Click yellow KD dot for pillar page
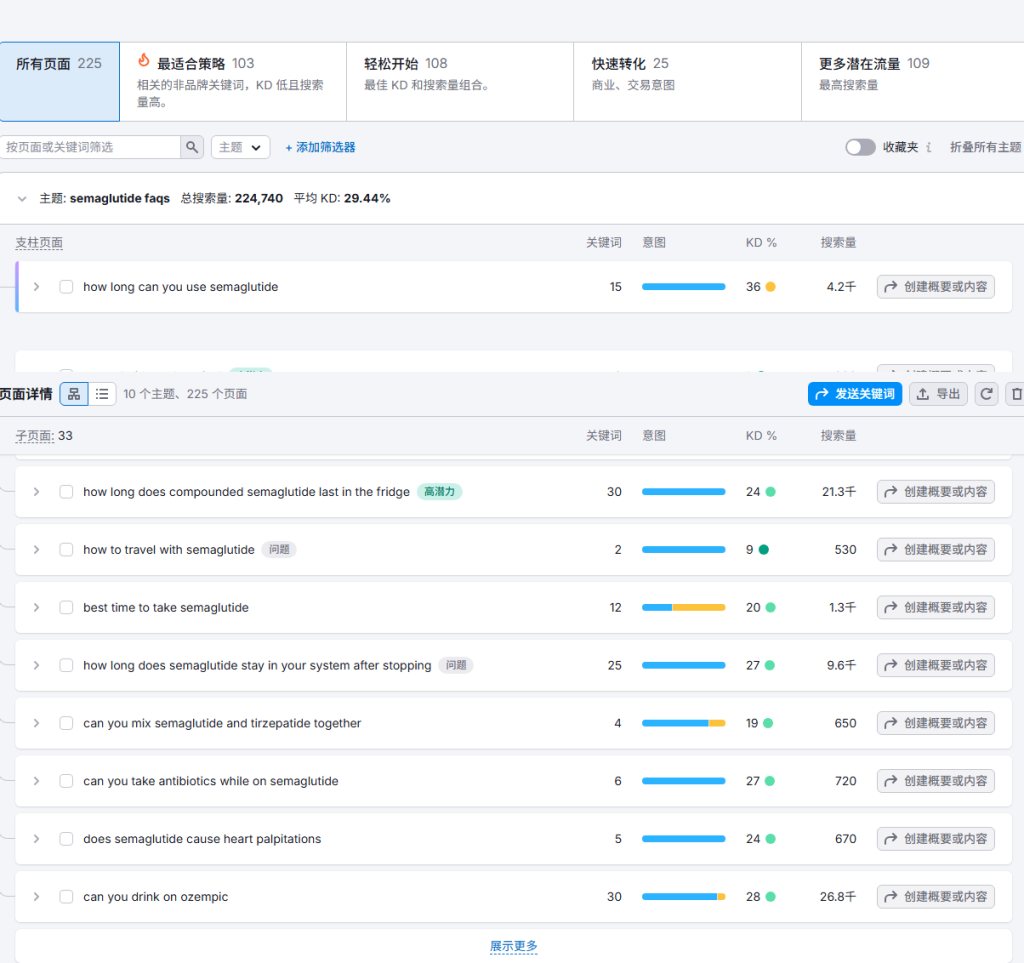 pyautogui.click(x=771, y=287)
